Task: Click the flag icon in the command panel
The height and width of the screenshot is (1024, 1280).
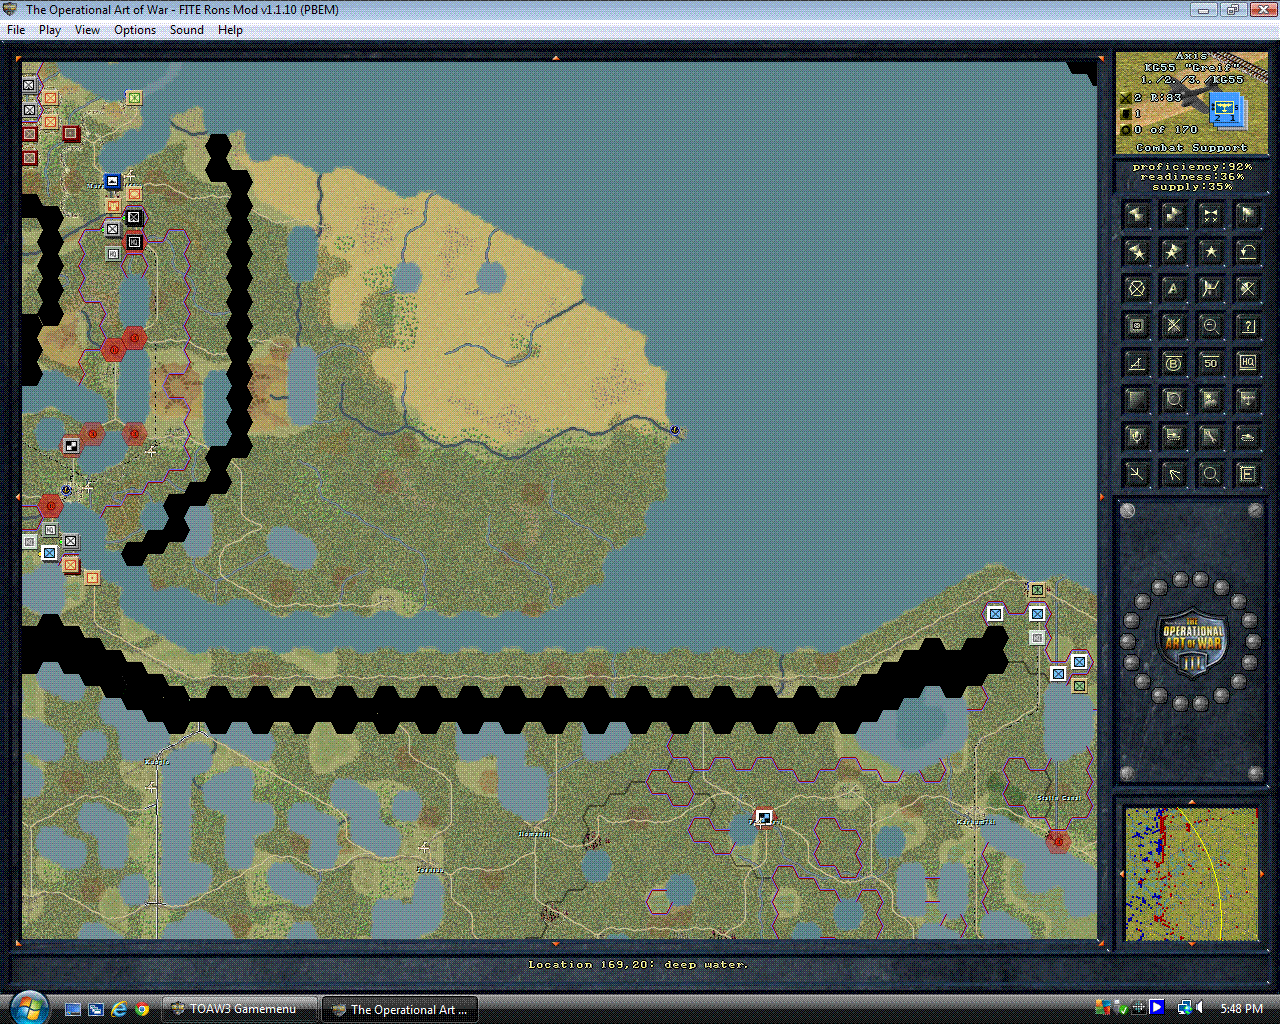Action: pos(1248,214)
